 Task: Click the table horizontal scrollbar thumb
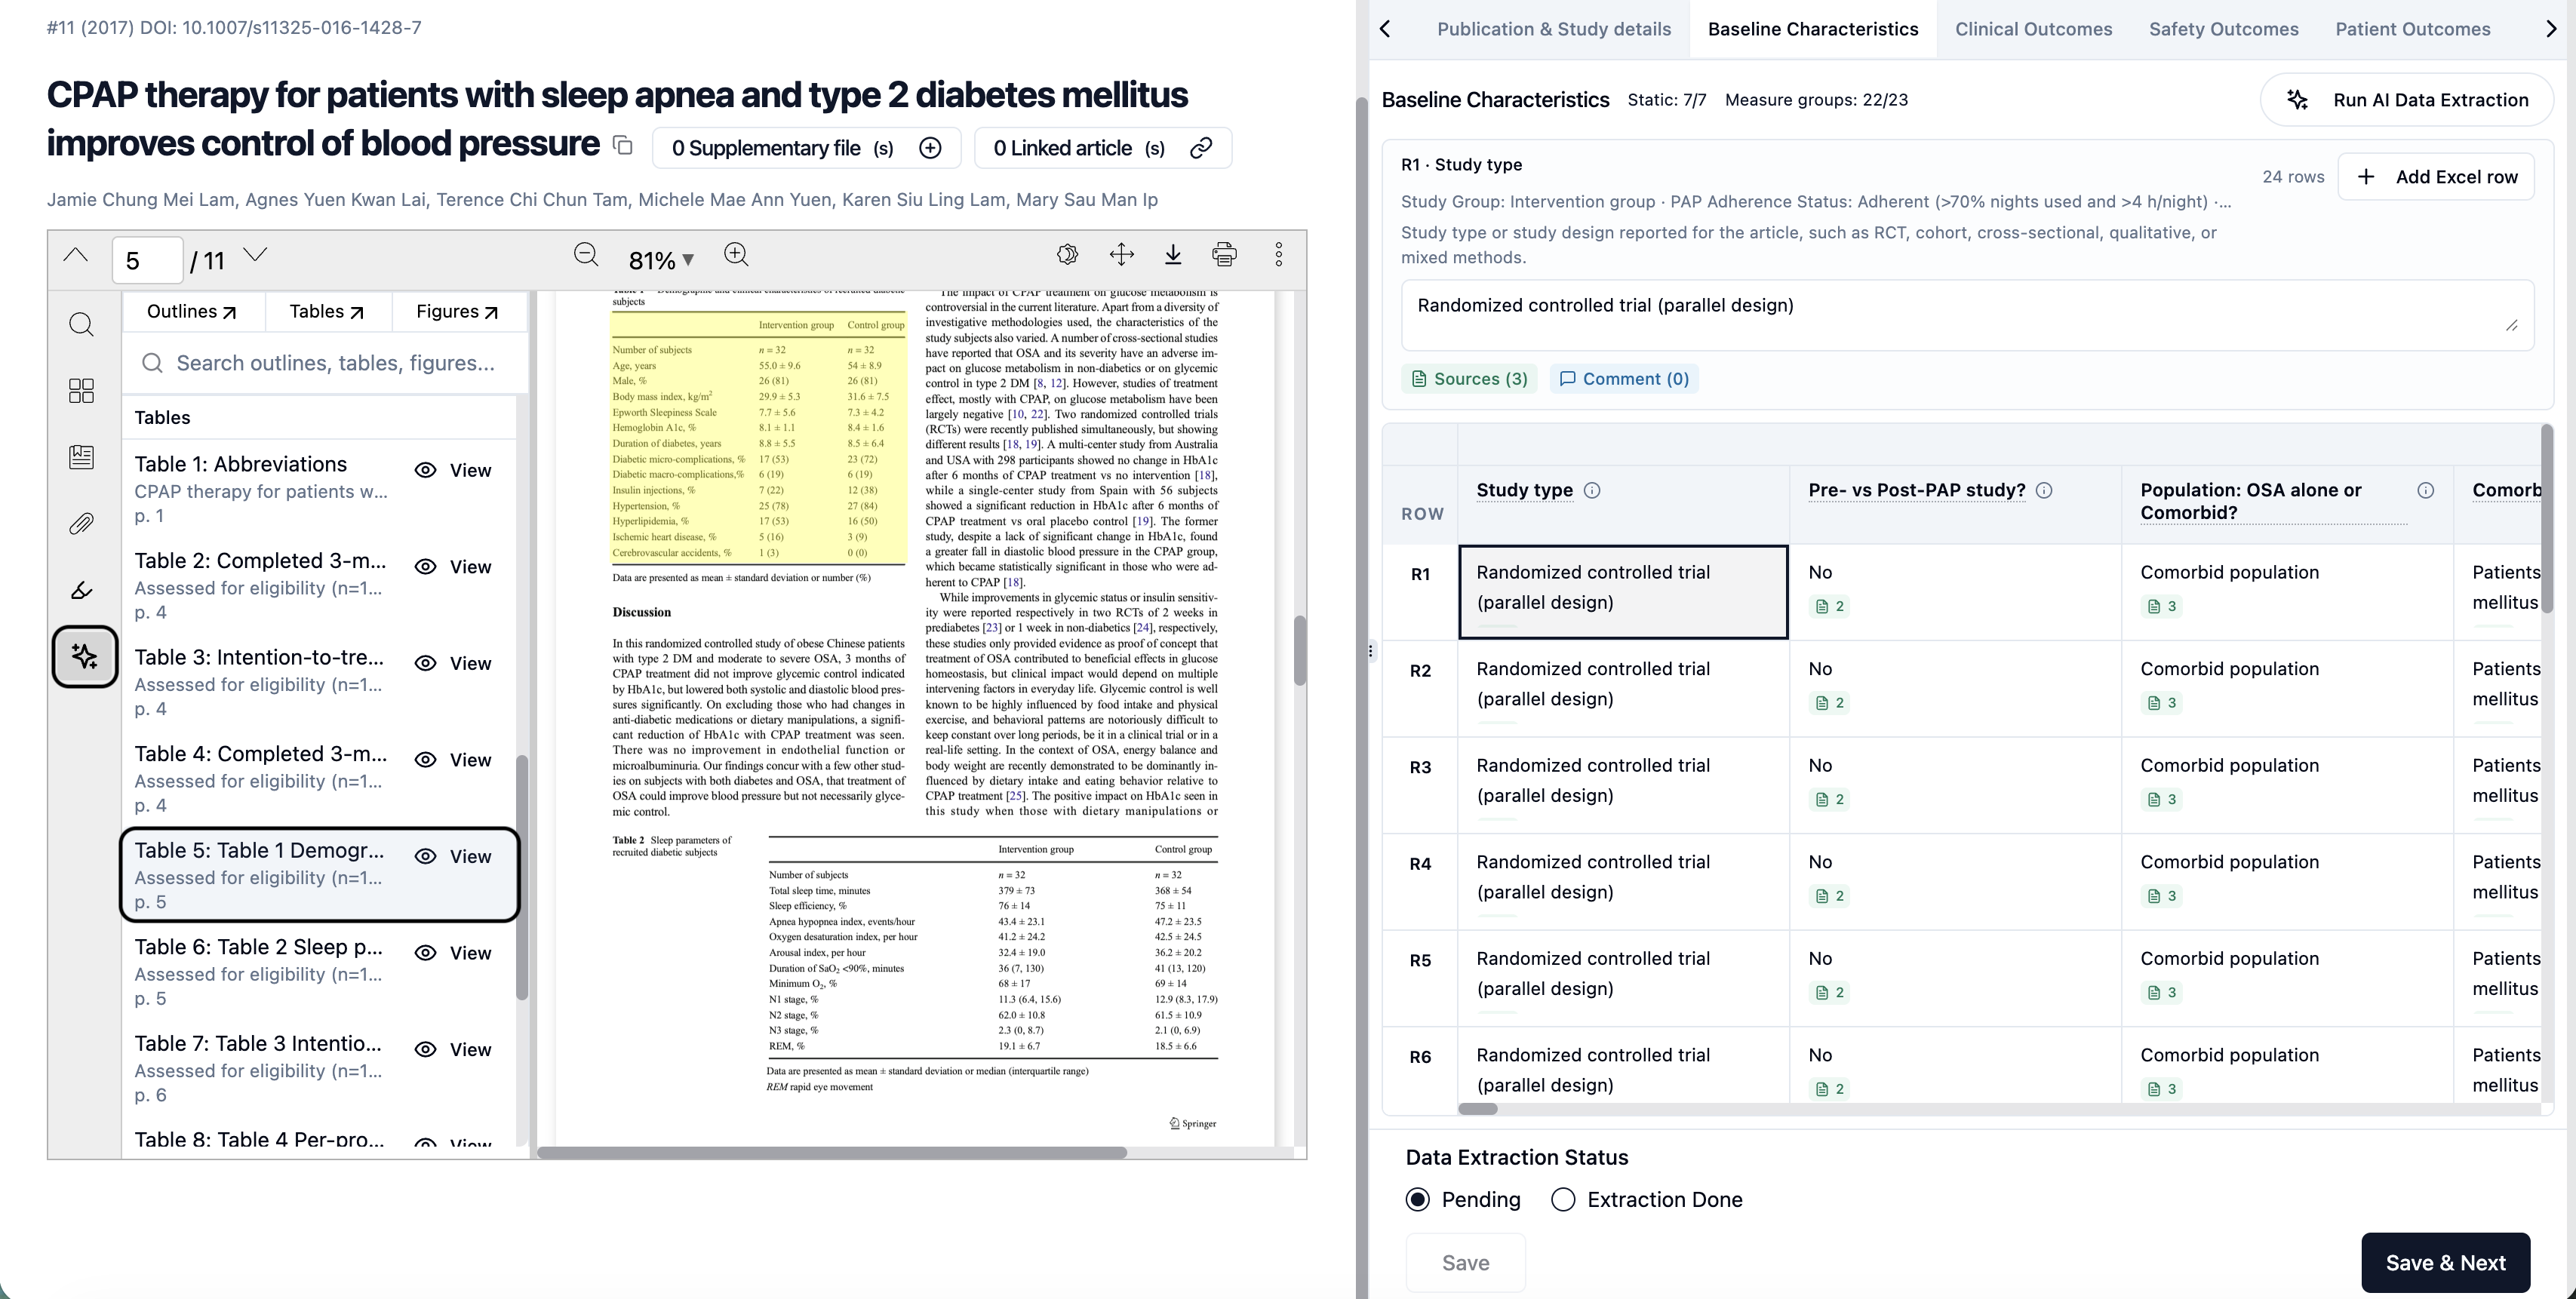point(1478,1109)
